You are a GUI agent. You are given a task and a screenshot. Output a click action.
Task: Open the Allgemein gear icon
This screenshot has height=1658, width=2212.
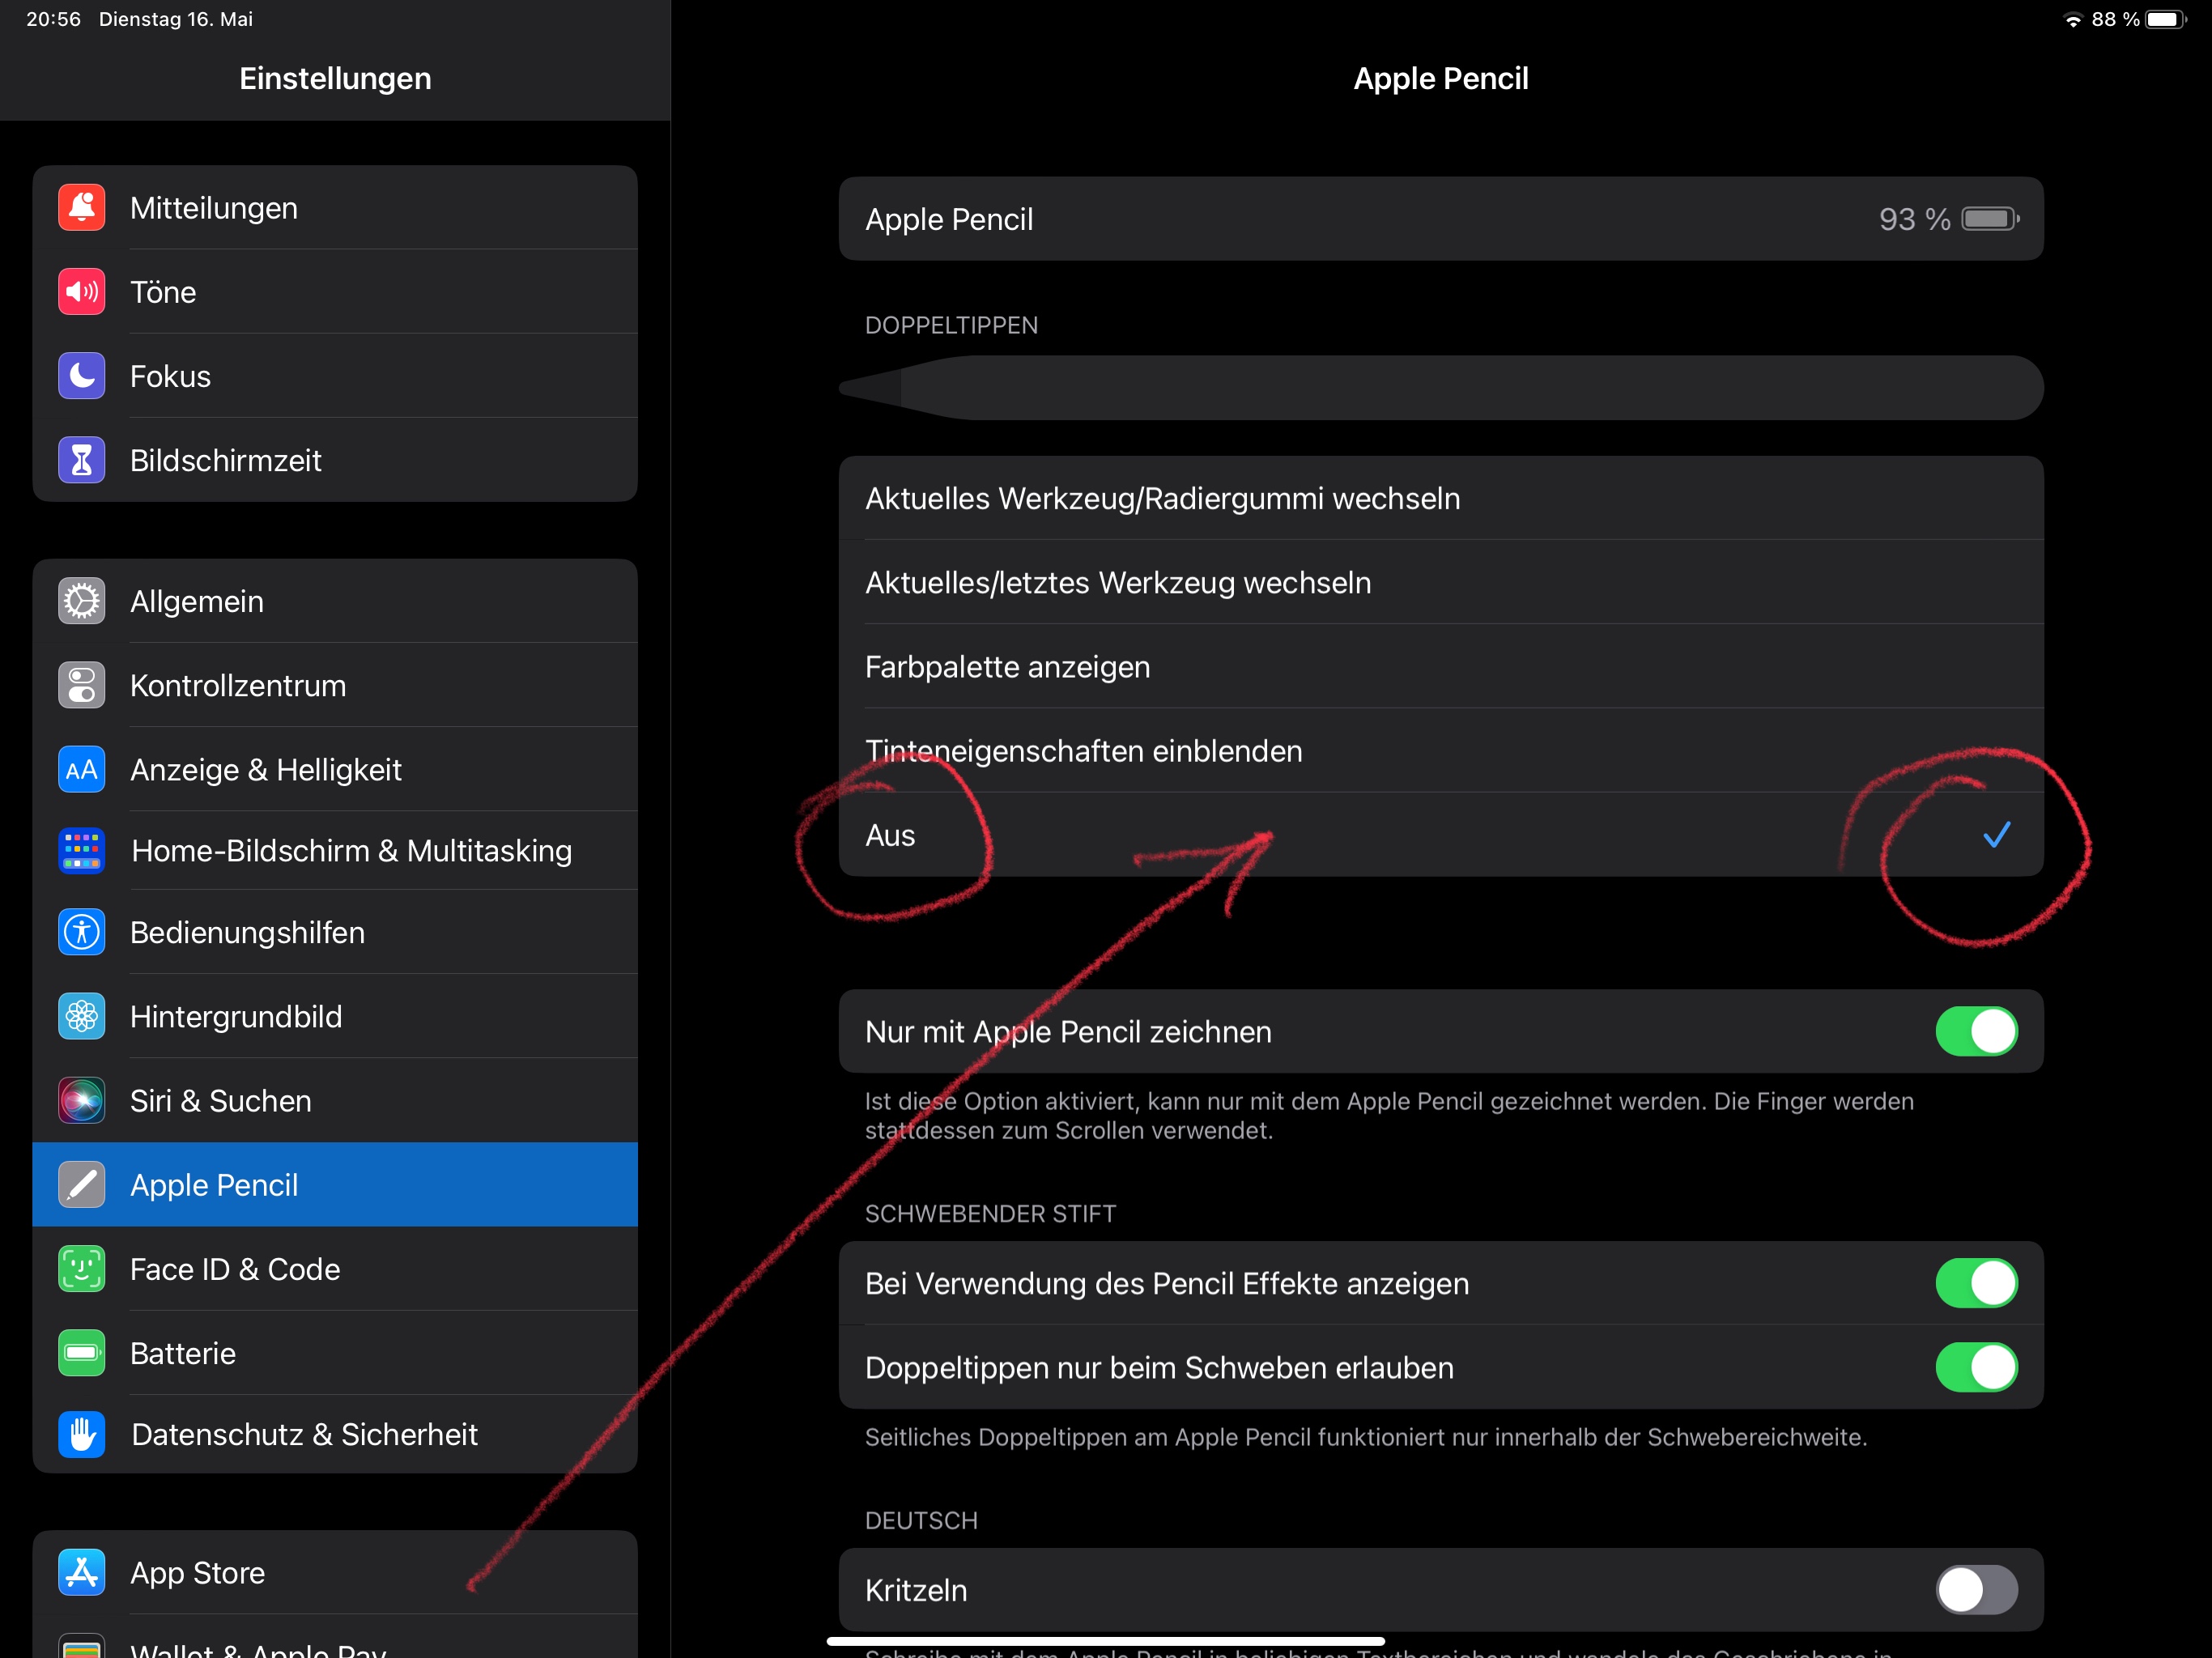pos(81,601)
